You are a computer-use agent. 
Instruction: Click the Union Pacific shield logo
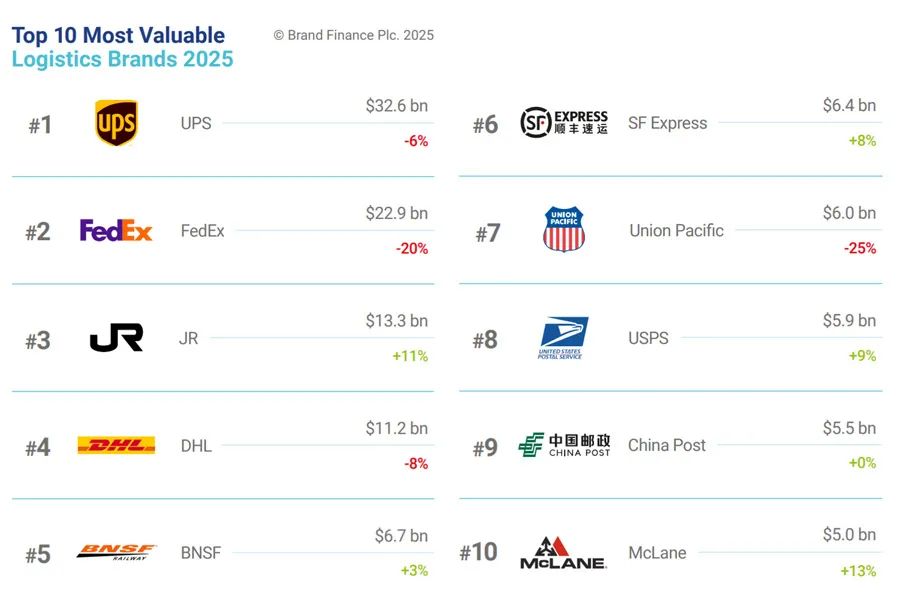(564, 229)
